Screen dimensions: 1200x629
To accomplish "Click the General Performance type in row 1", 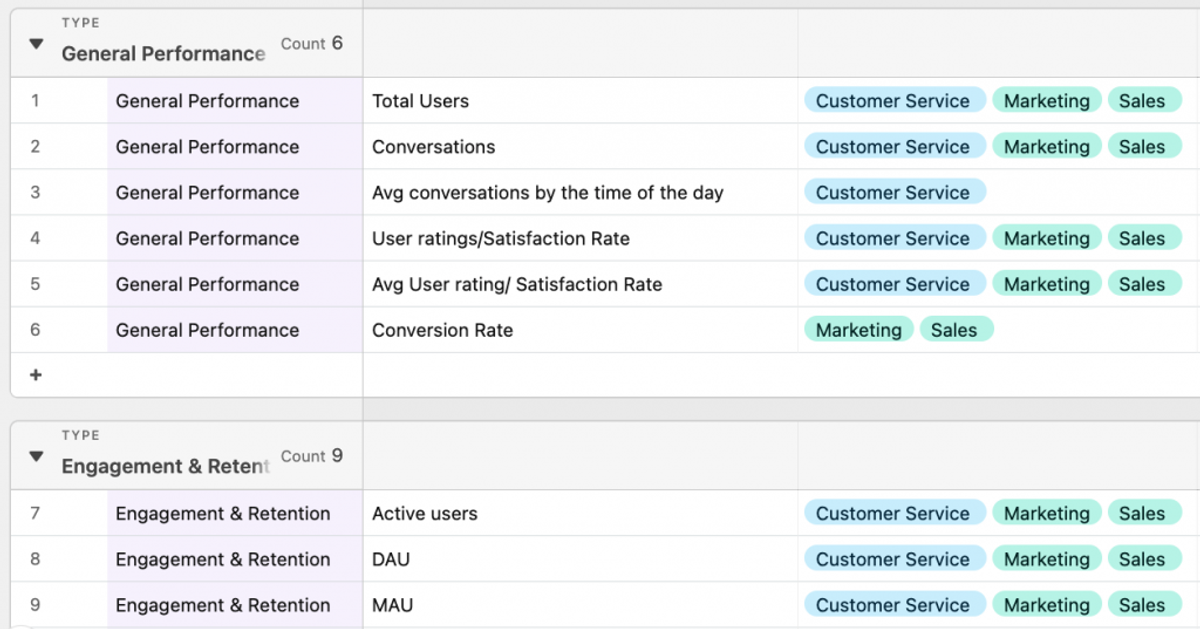I will pos(235,101).
